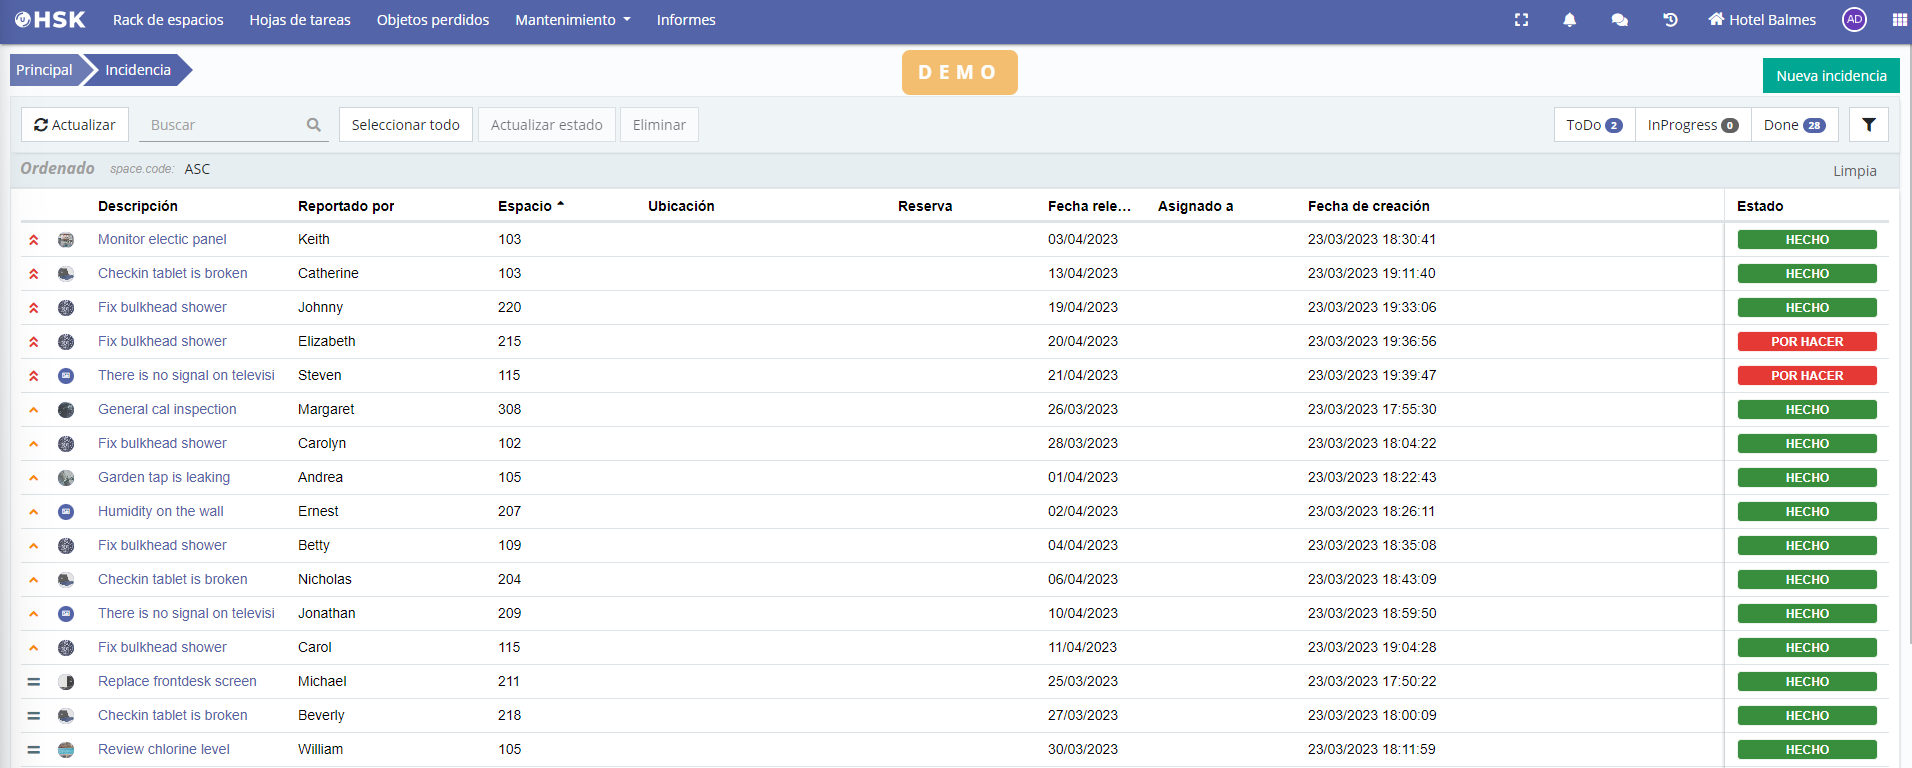Open the filter funnel button

click(1868, 125)
